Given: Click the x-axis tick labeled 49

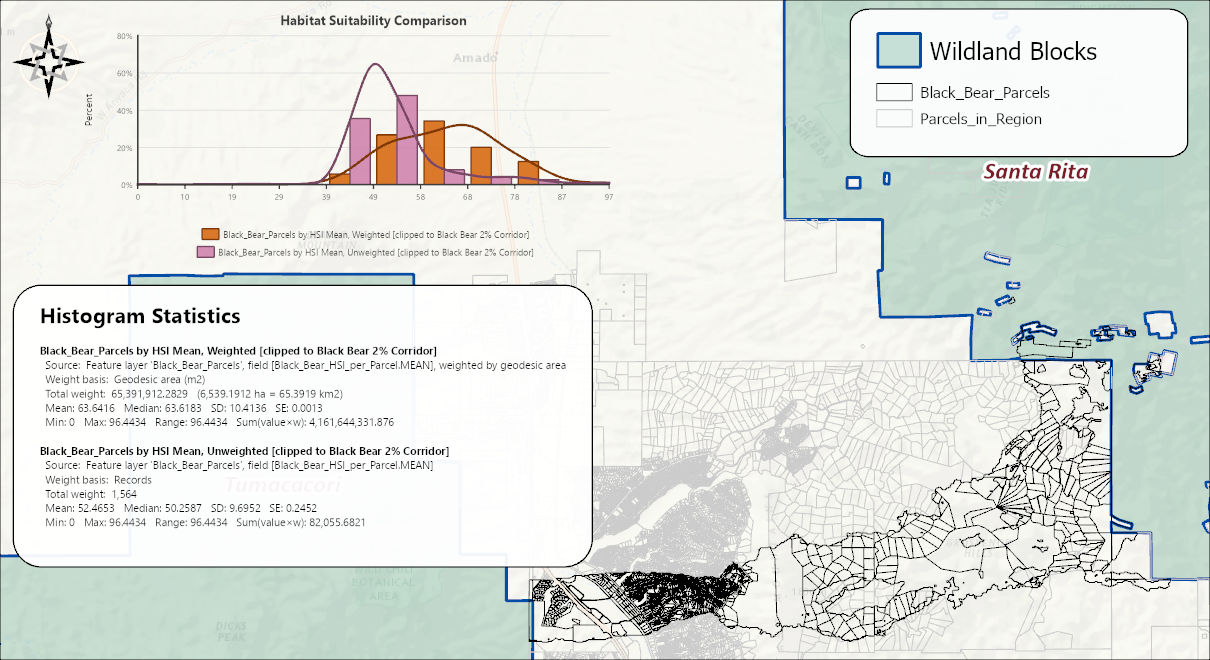Looking at the screenshot, I should (374, 197).
